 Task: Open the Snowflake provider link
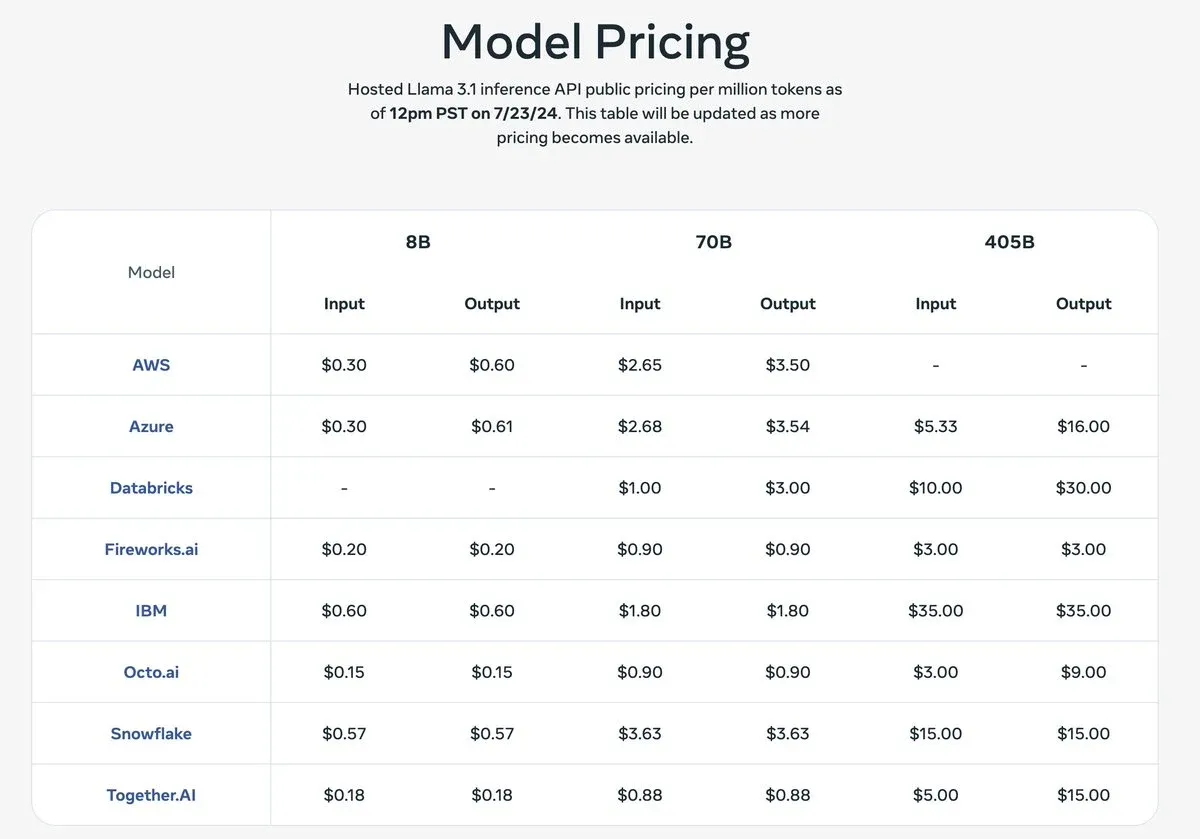click(151, 733)
